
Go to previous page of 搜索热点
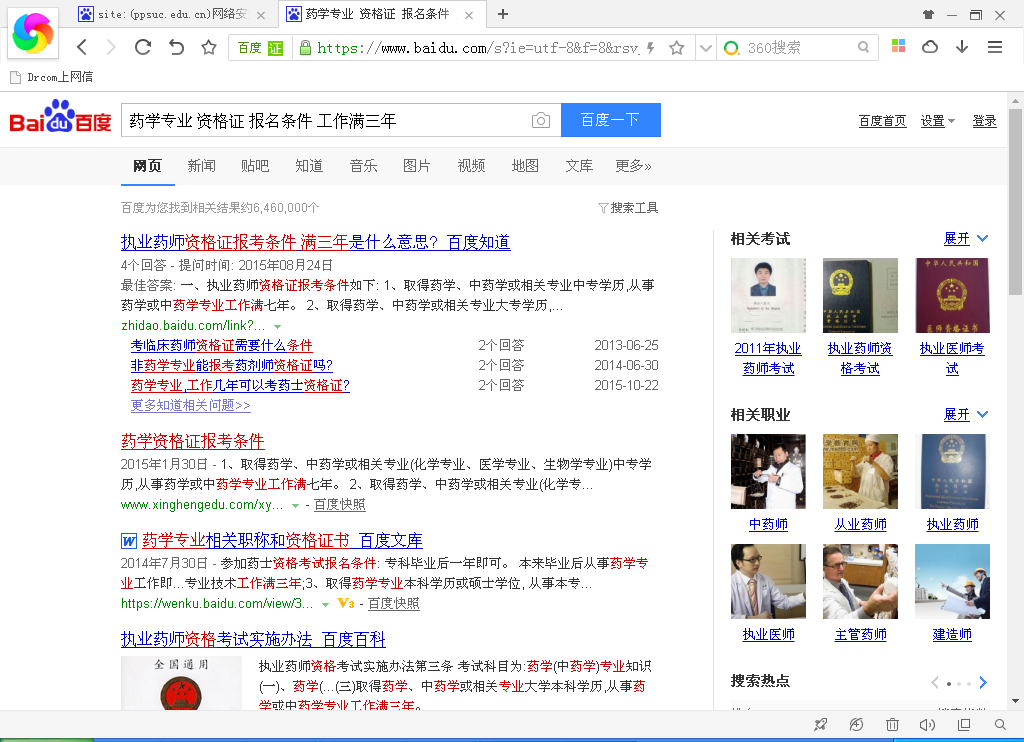[x=935, y=683]
